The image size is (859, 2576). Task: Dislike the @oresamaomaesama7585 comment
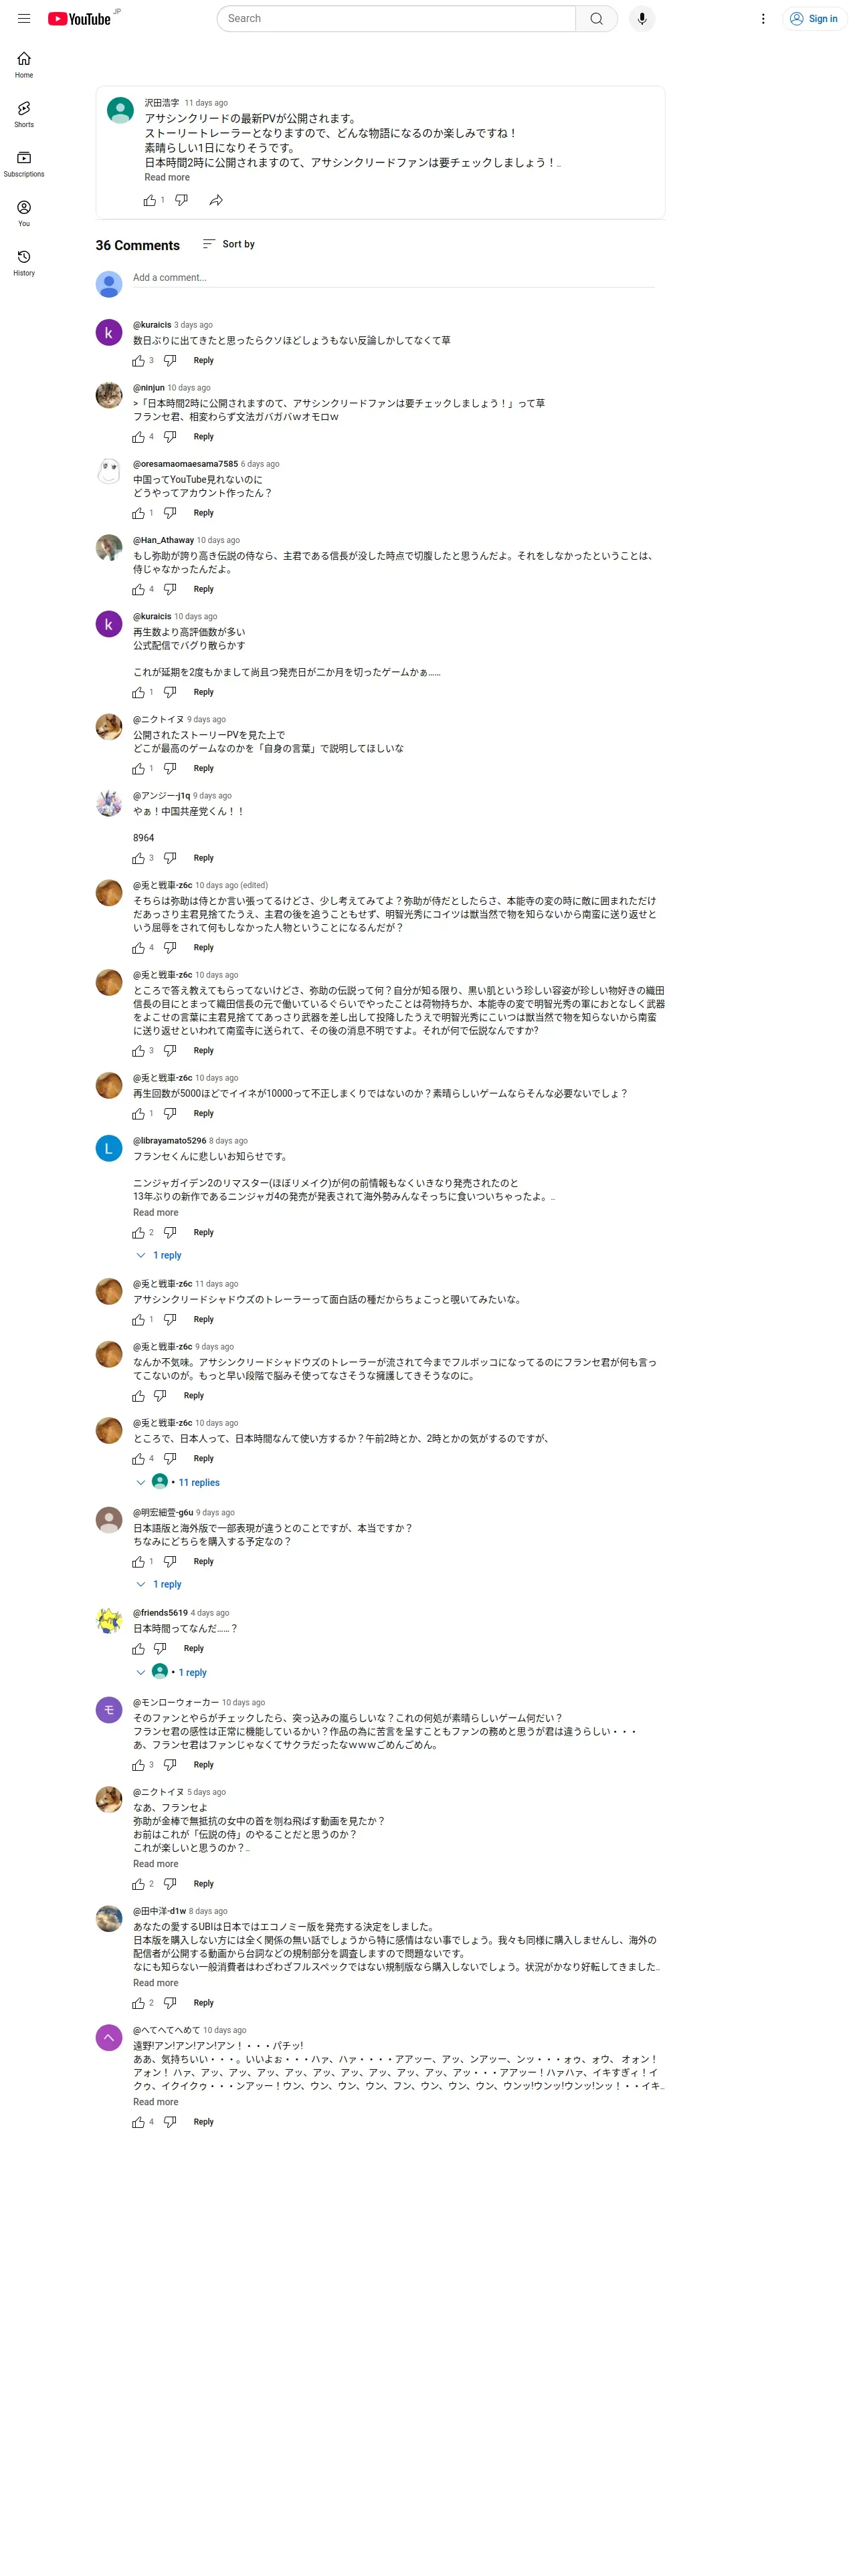click(x=170, y=513)
